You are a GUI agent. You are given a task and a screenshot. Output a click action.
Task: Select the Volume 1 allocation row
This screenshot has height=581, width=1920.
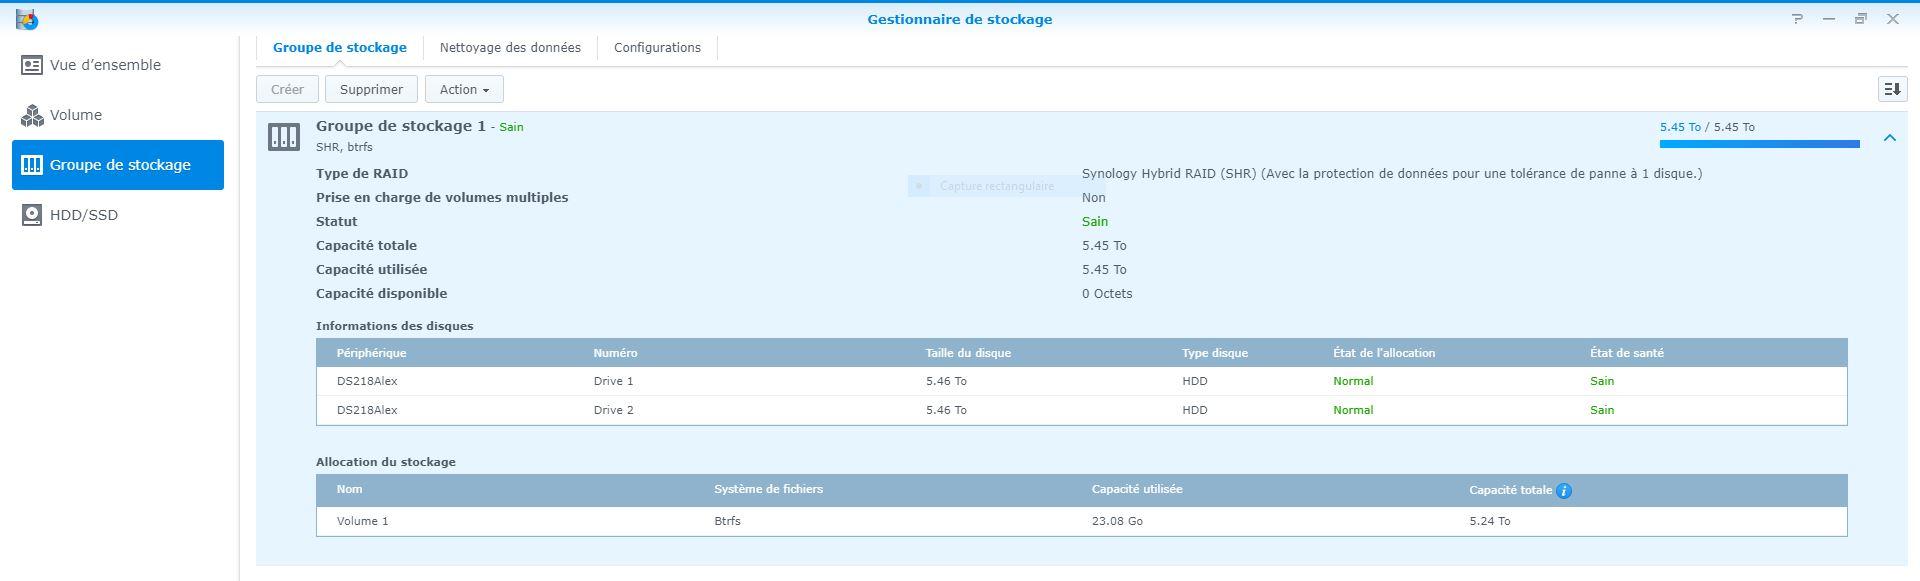tap(1080, 521)
